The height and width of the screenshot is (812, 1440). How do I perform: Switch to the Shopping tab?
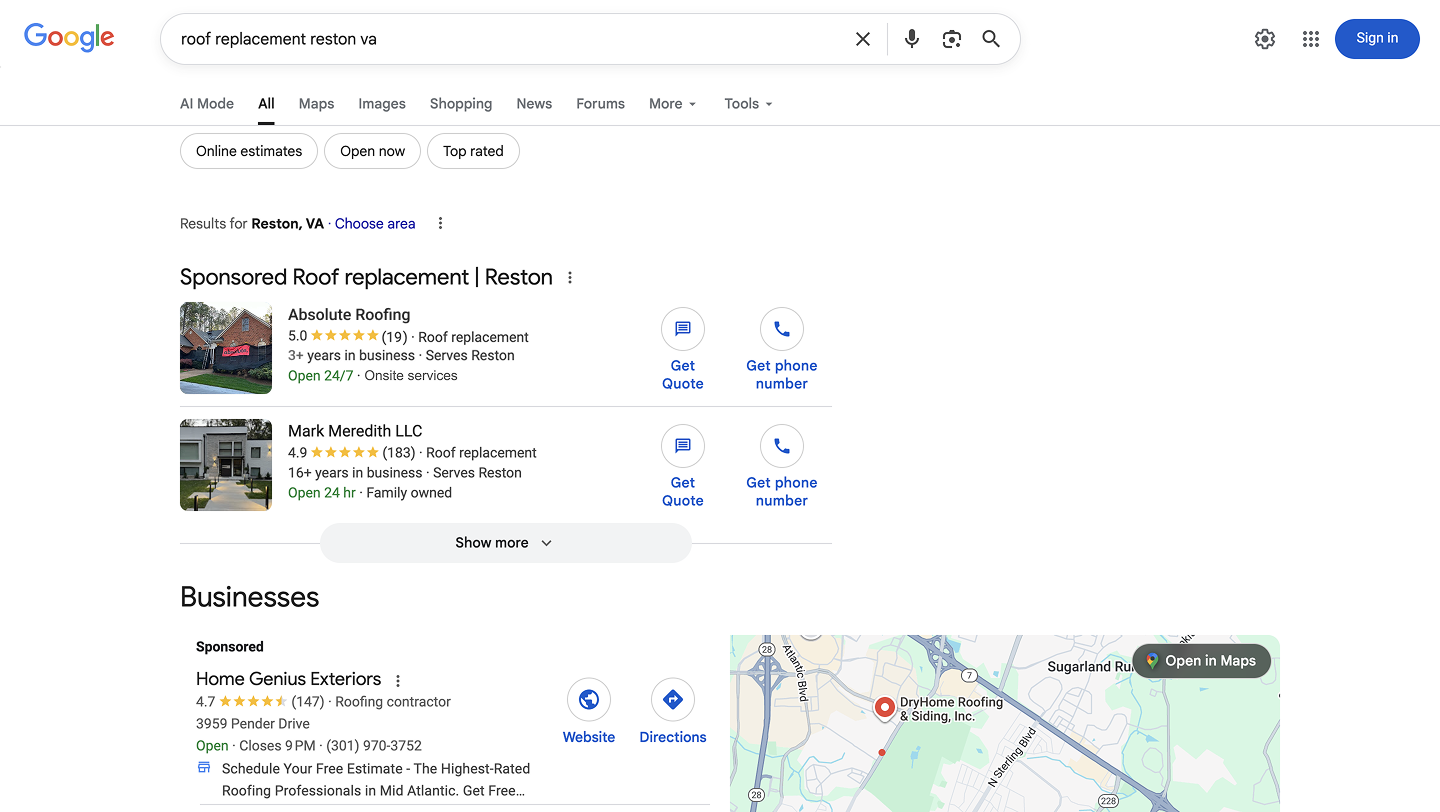(x=461, y=104)
